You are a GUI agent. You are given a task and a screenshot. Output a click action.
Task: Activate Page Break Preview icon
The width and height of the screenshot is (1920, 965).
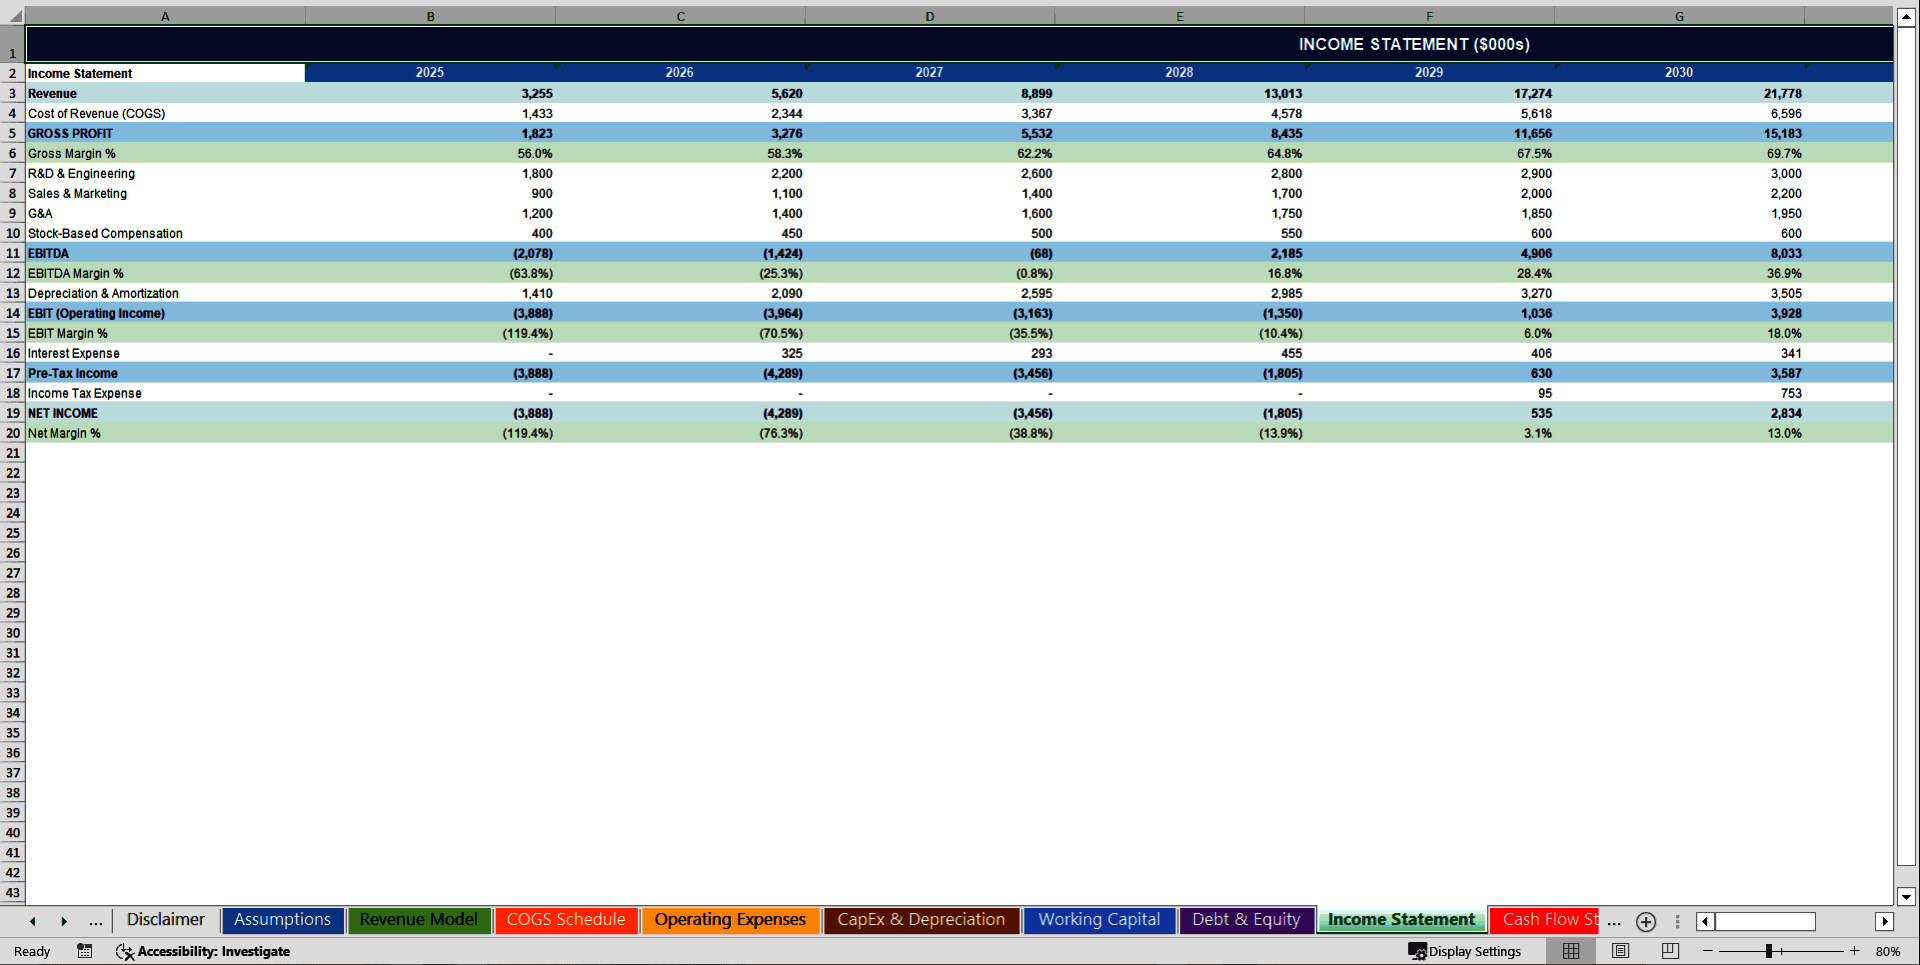point(1669,951)
